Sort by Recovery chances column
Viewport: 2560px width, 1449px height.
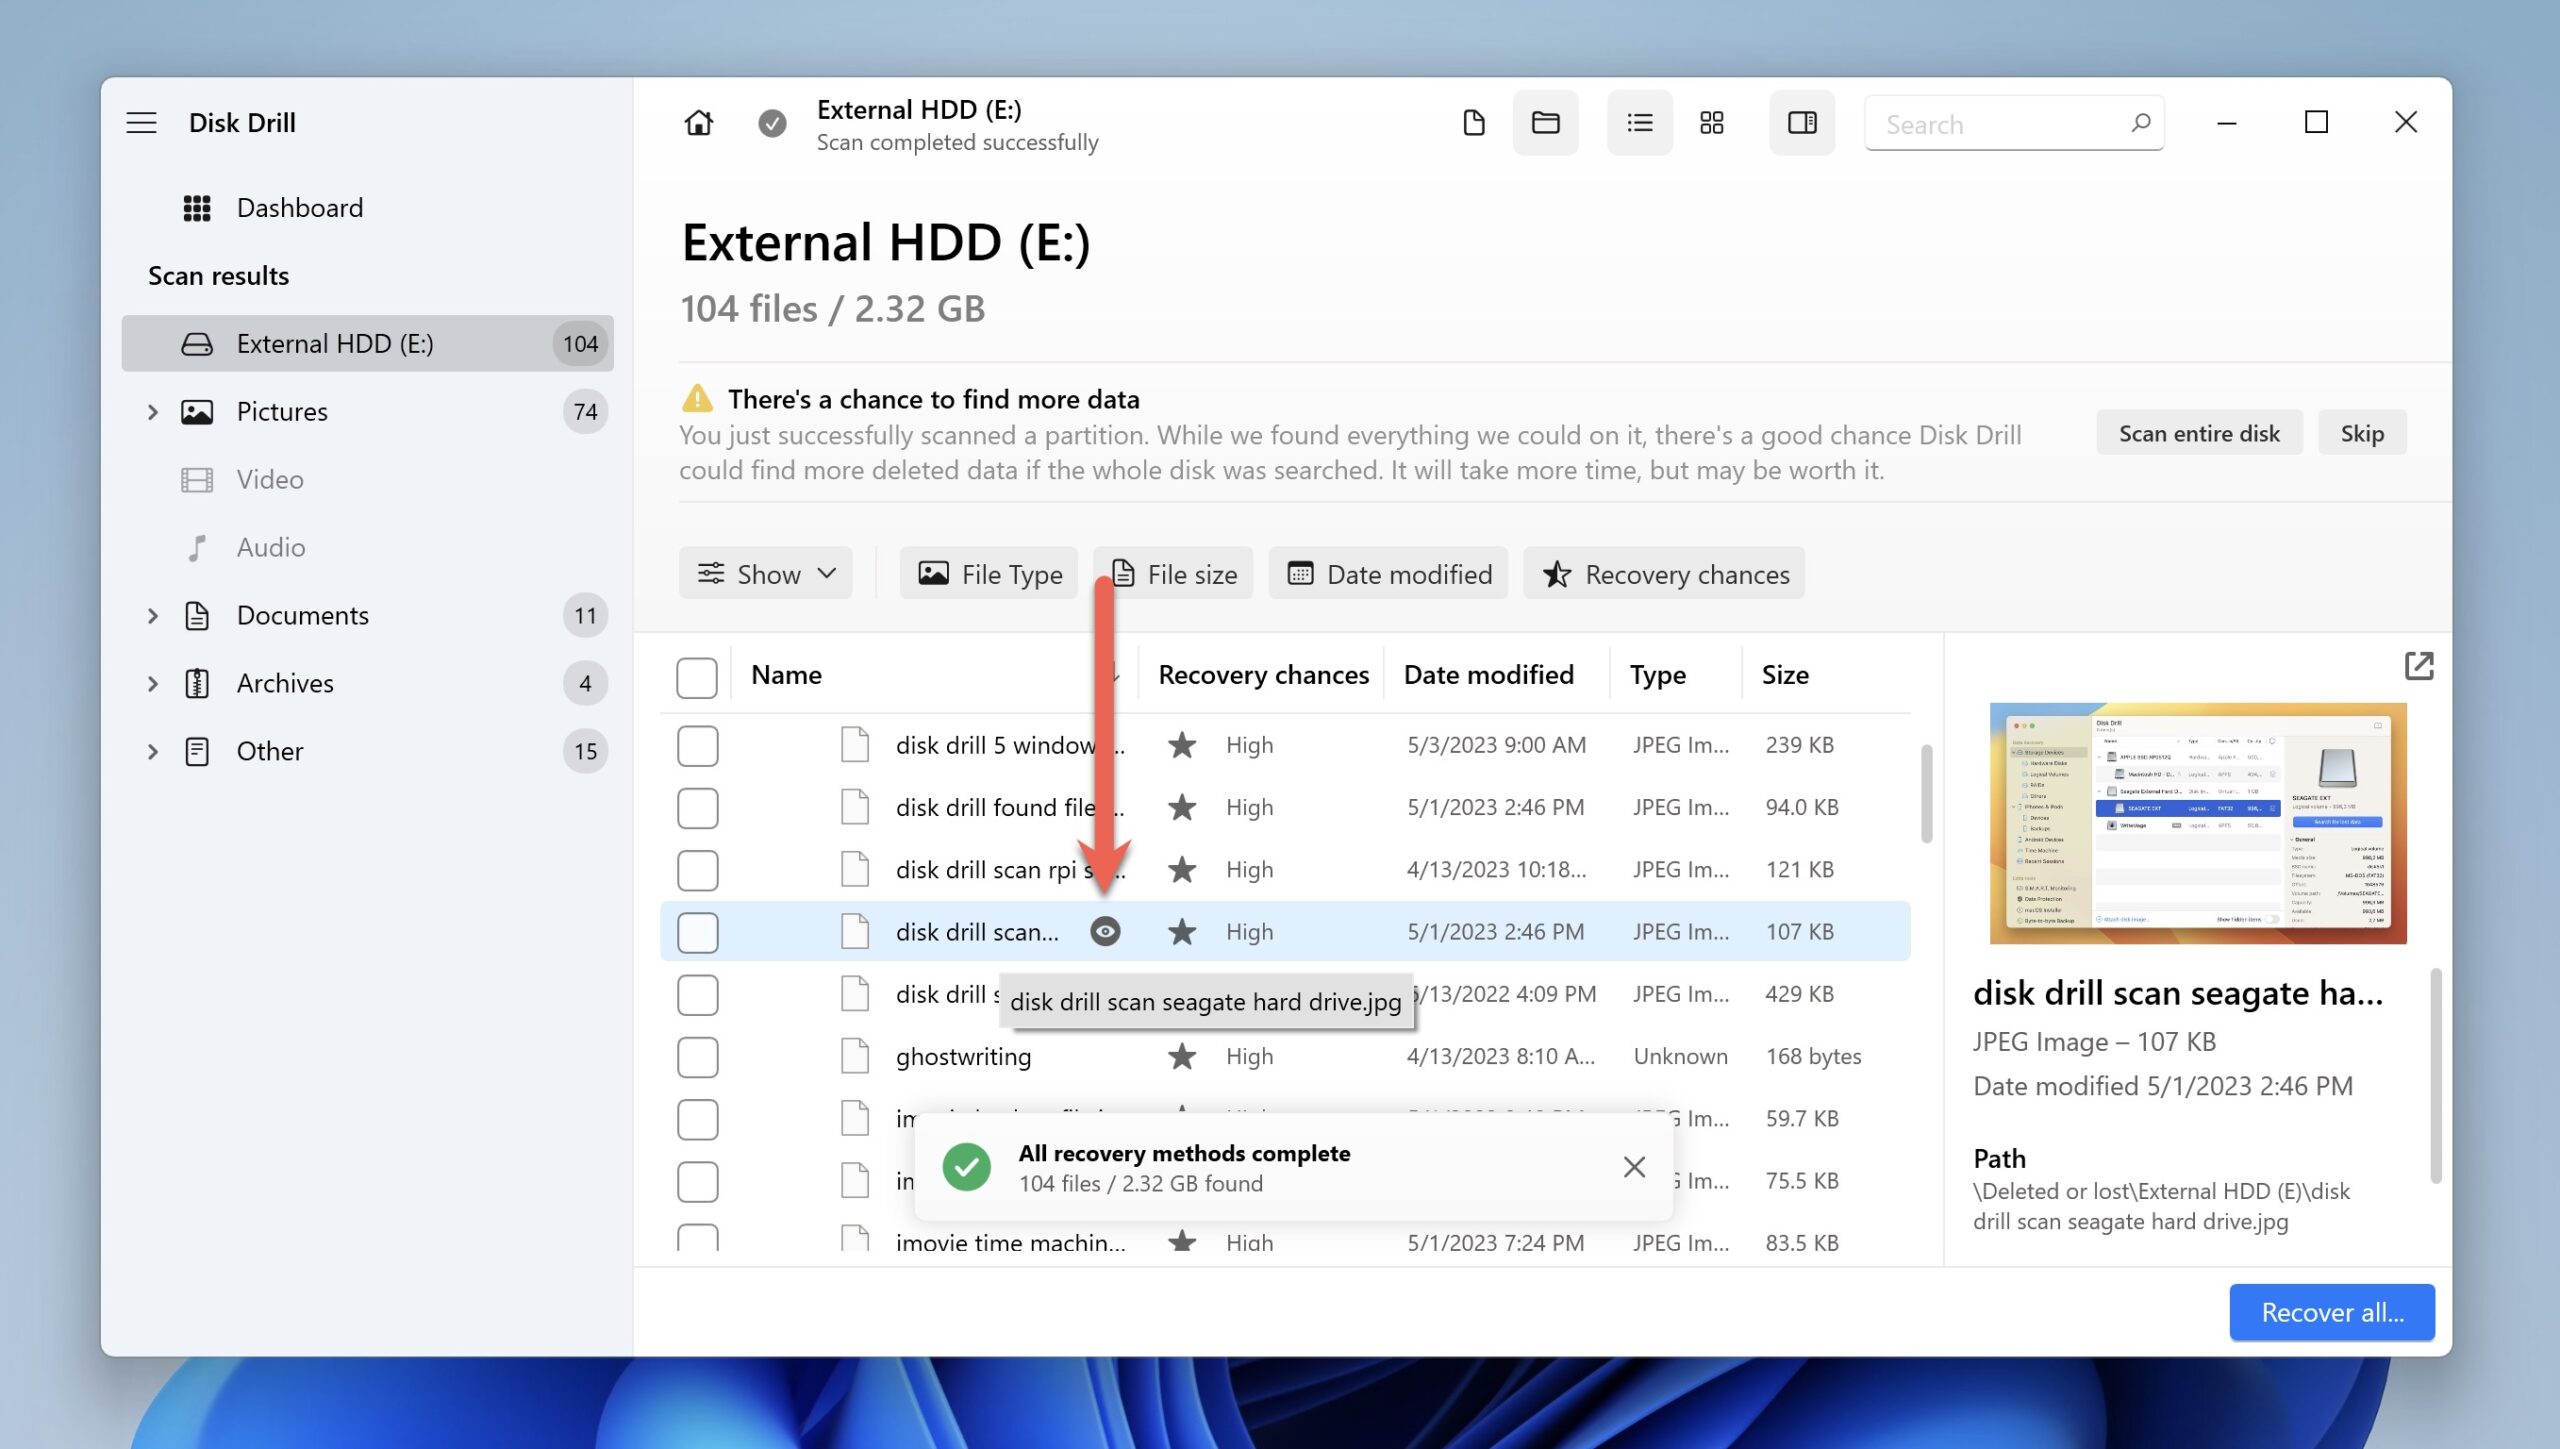point(1263,675)
